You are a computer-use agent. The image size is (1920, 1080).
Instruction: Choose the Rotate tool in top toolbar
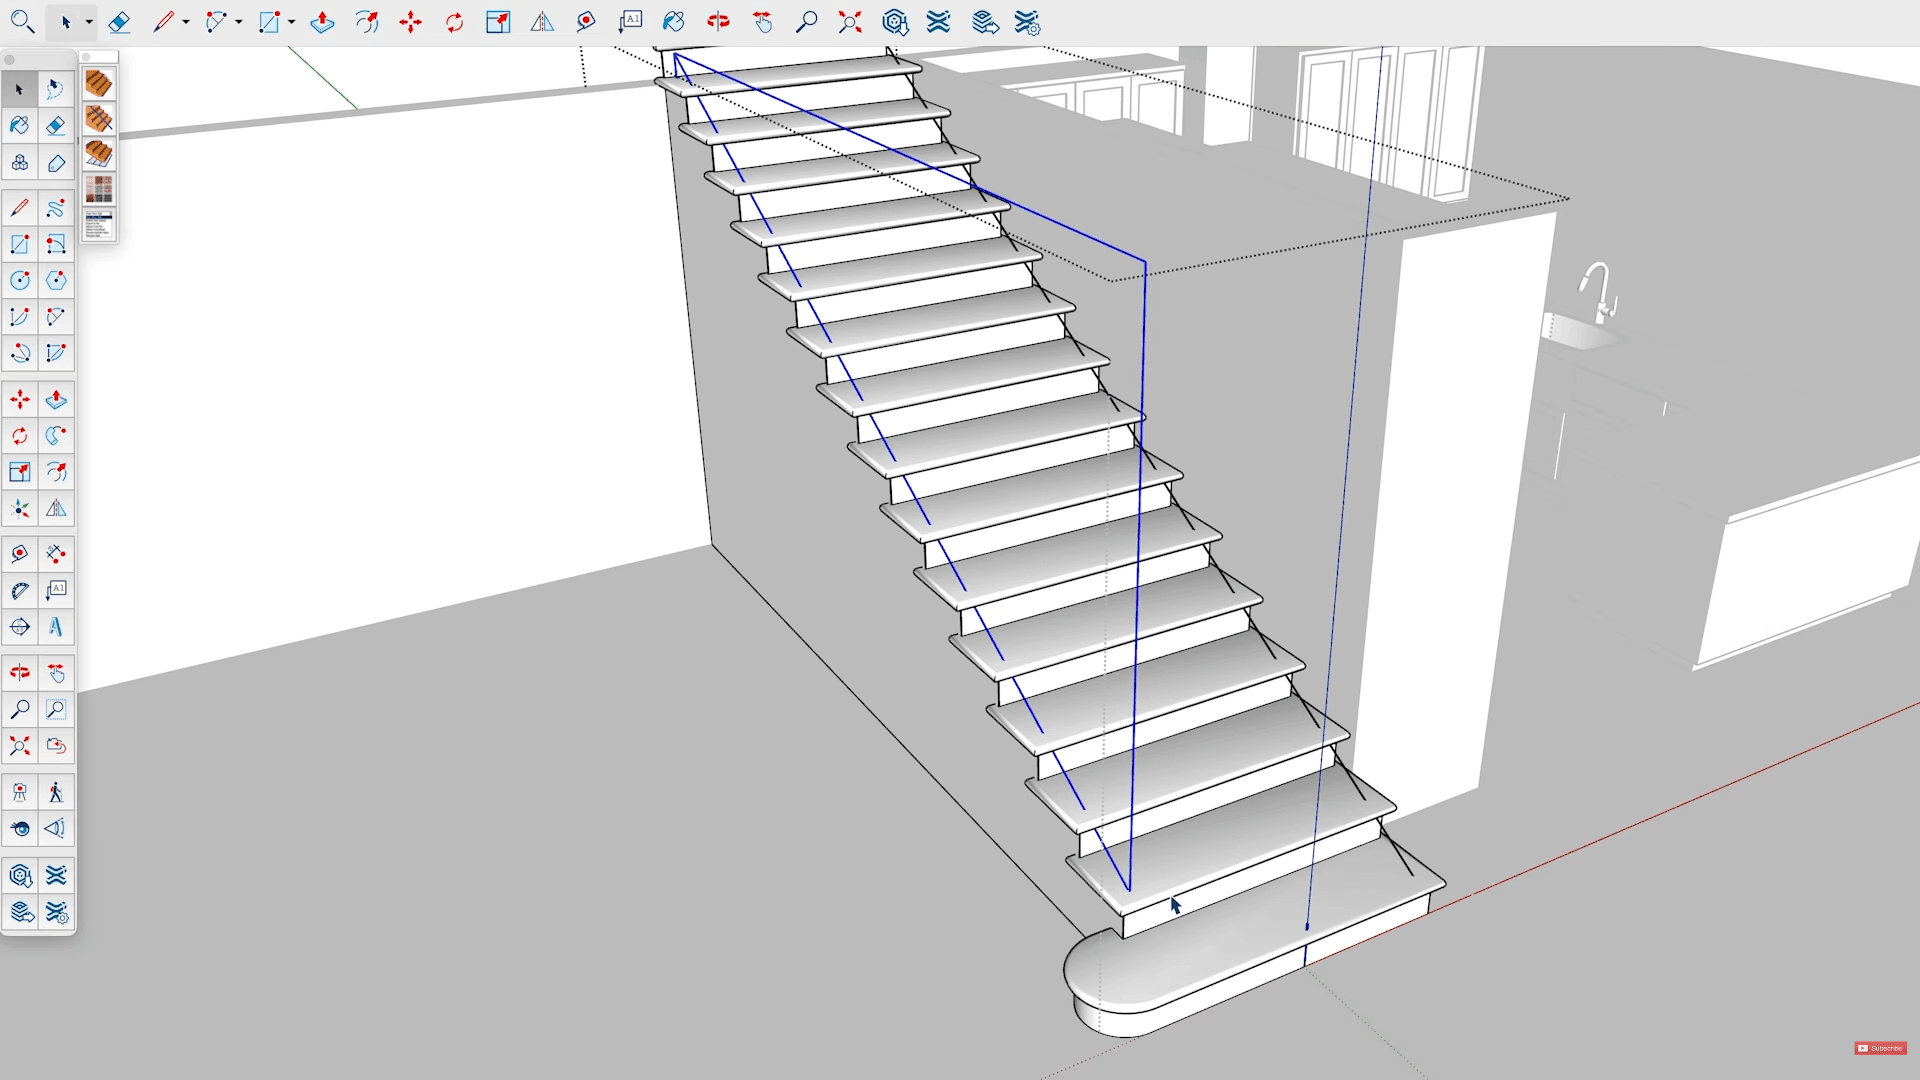pos(455,22)
